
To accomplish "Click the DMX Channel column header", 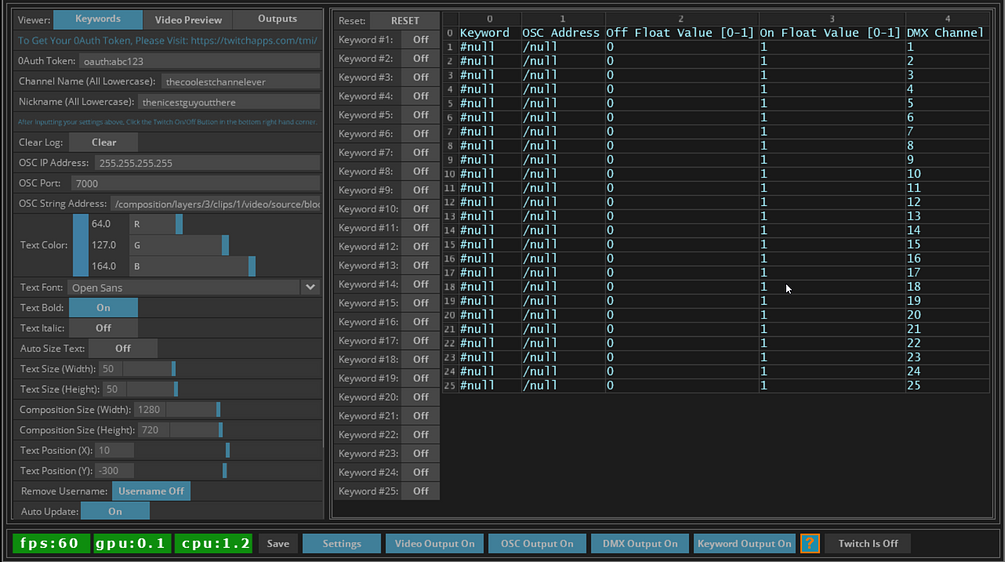I will pos(947,33).
